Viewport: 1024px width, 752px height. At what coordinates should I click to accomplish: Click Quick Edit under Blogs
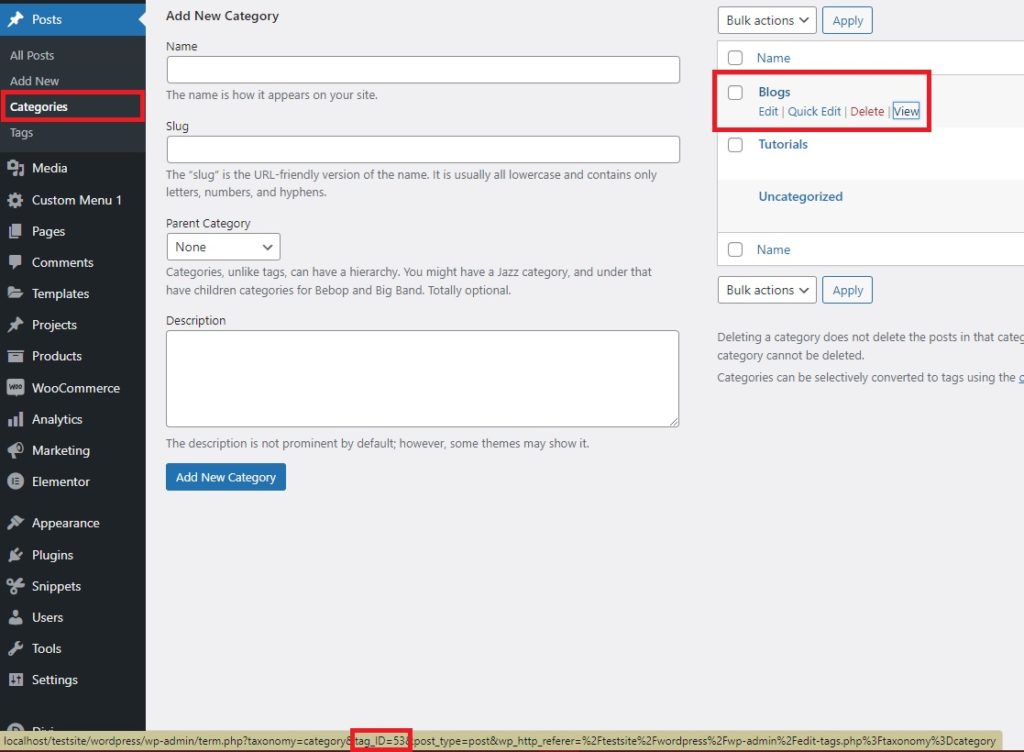pyautogui.click(x=814, y=112)
